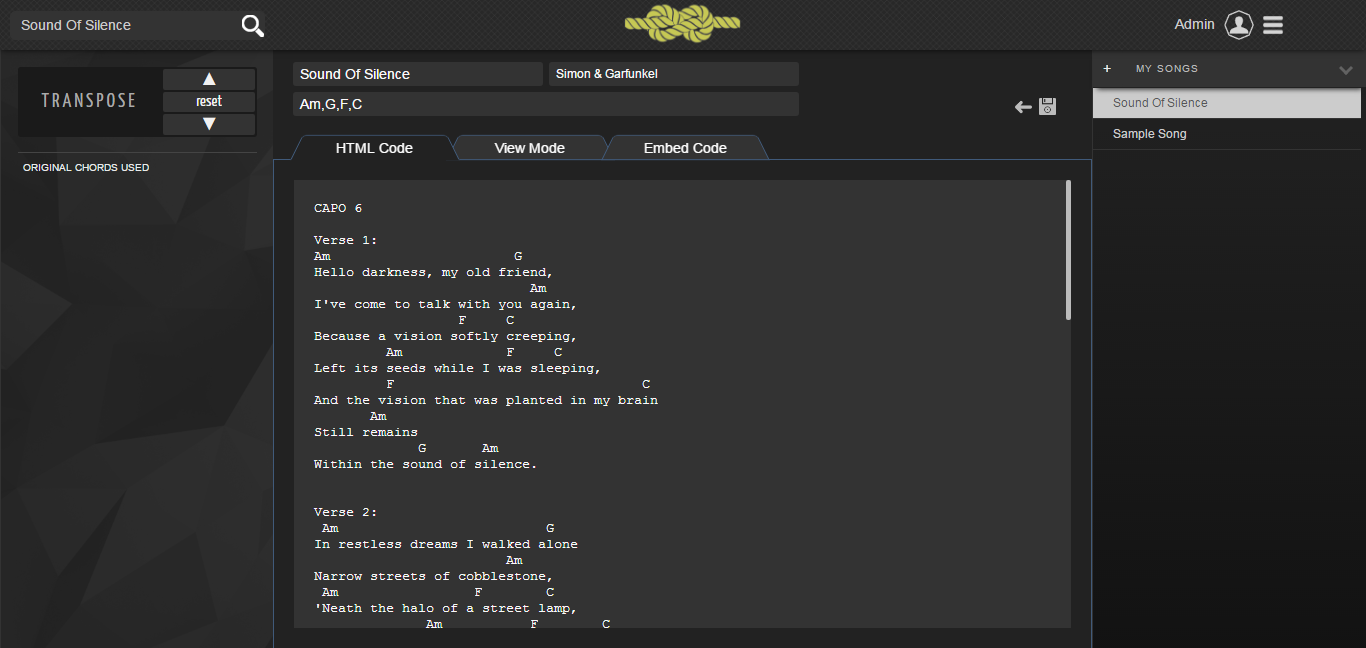Click the back arrow icon

(1023, 107)
